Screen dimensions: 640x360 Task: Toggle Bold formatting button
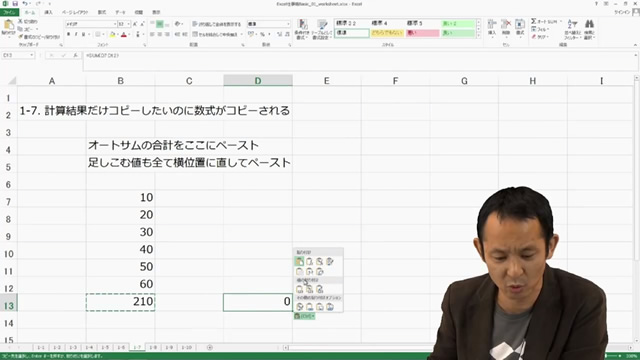(x=69, y=35)
